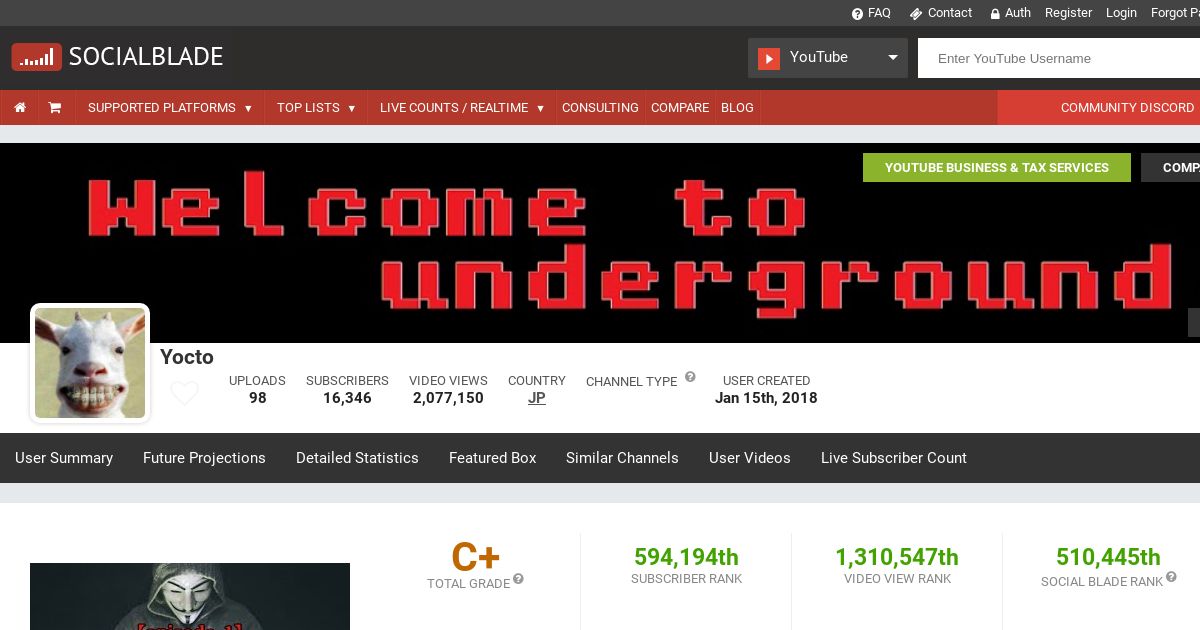Click the Contact link
This screenshot has width=1200, height=630.
tap(950, 13)
